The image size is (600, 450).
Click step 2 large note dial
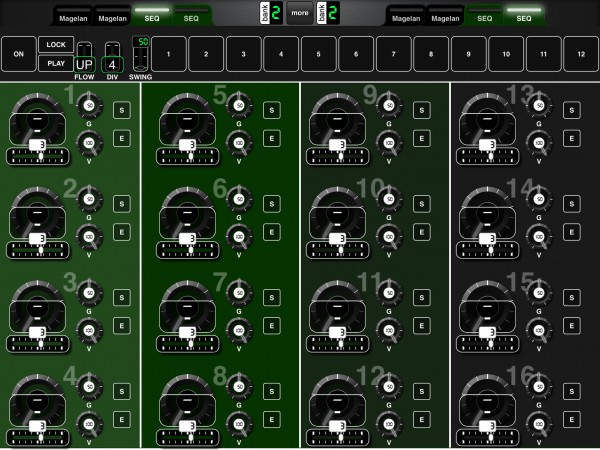pyautogui.click(x=37, y=213)
